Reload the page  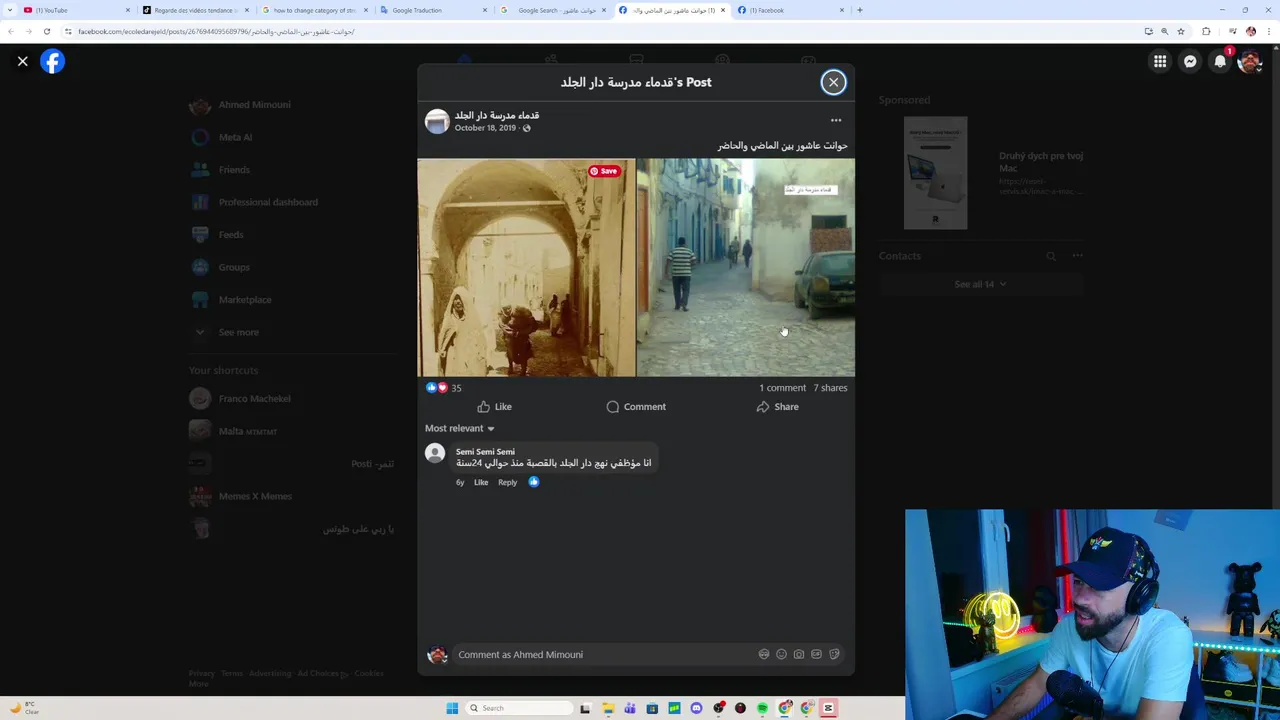(x=46, y=31)
